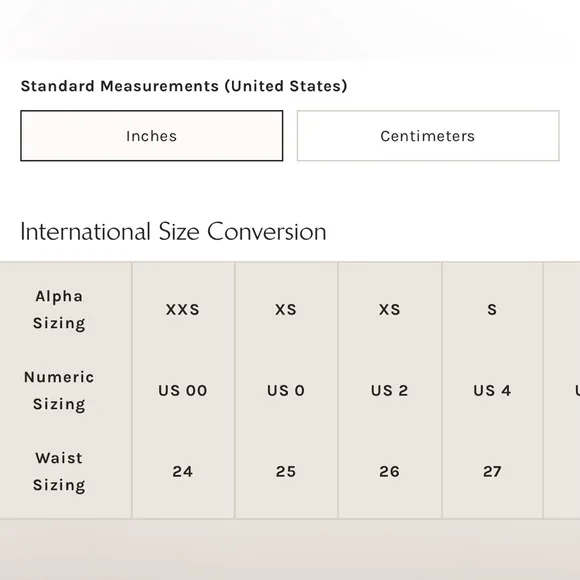Image resolution: width=580 pixels, height=580 pixels.
Task: Click the XXS alpha sizing cell
Action: click(x=183, y=310)
